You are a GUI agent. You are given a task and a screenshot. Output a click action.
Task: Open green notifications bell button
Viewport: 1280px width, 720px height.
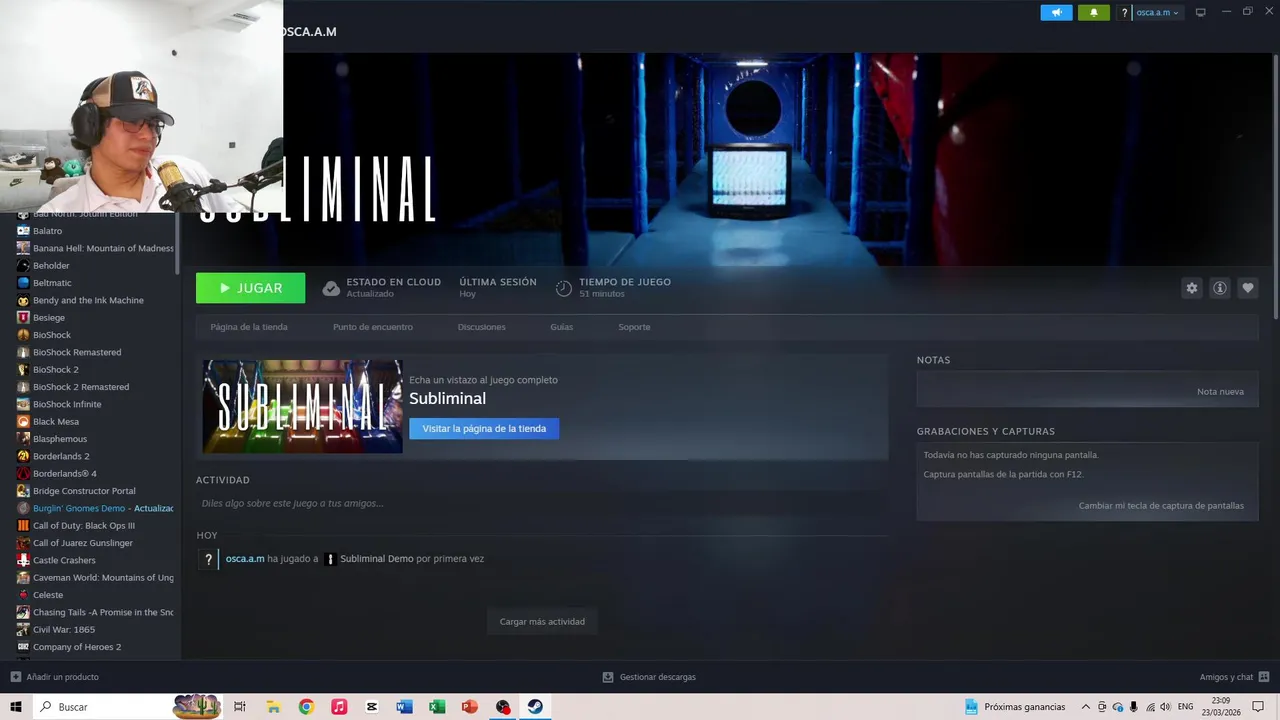(x=1093, y=13)
